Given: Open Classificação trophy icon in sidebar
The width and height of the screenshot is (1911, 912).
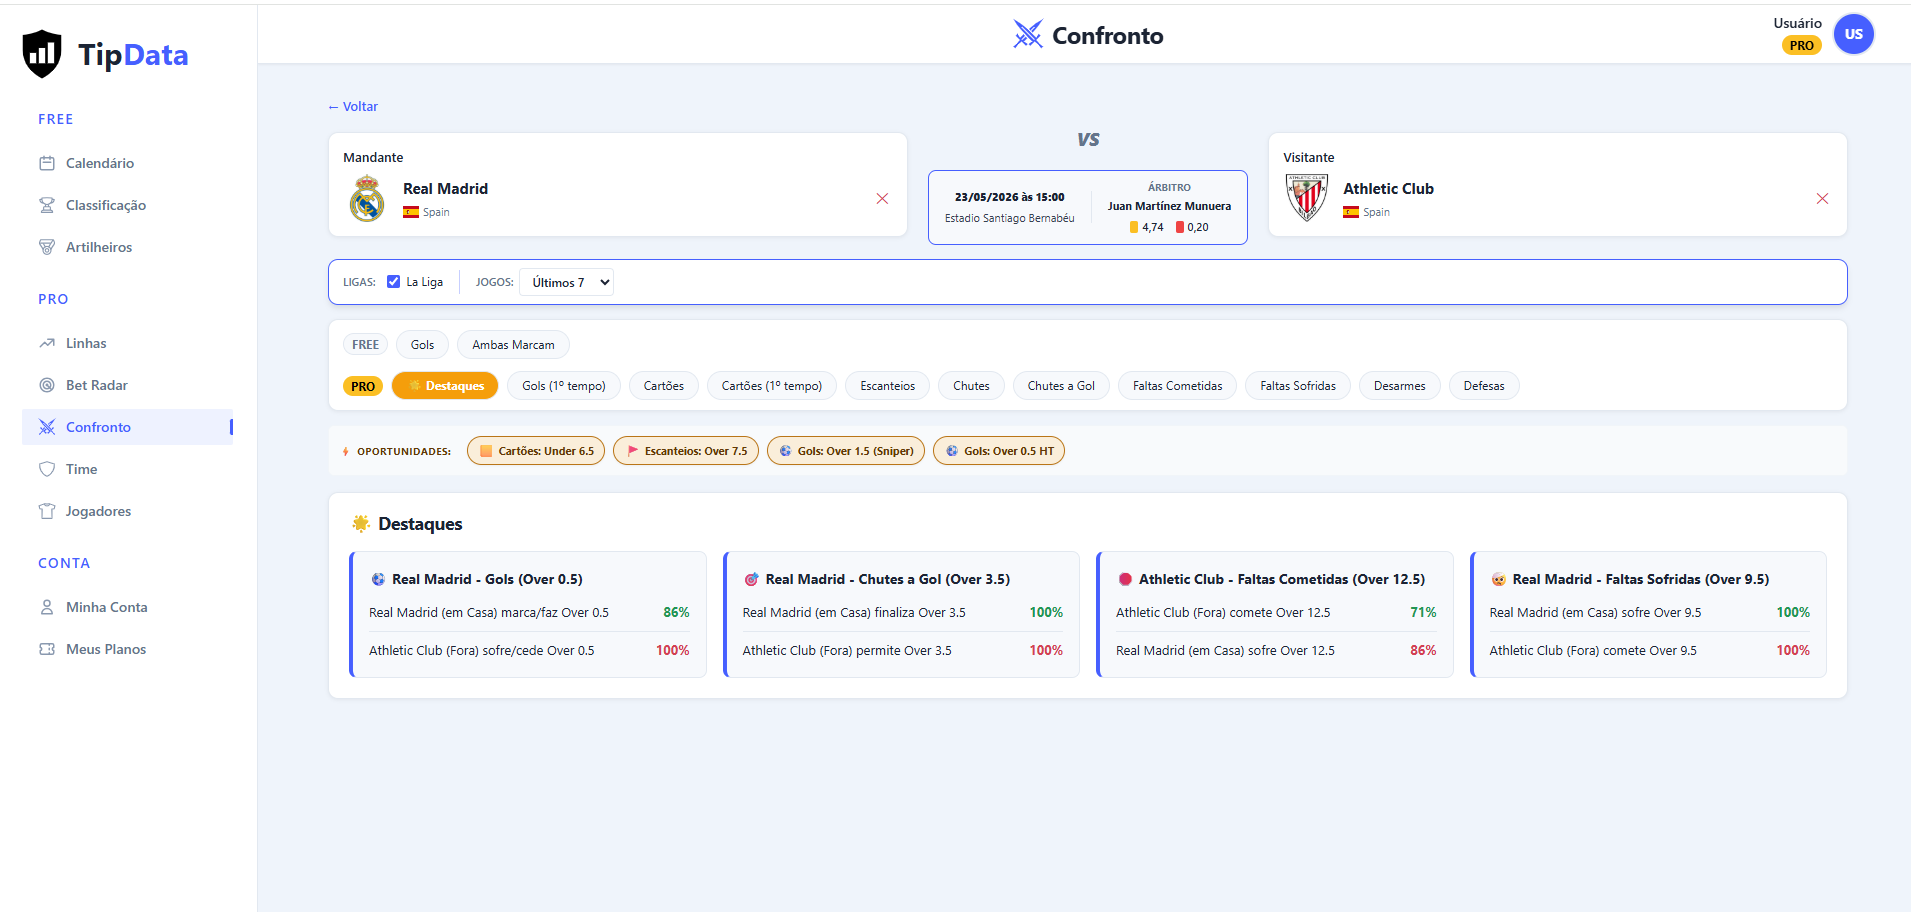Looking at the screenshot, I should [x=47, y=205].
